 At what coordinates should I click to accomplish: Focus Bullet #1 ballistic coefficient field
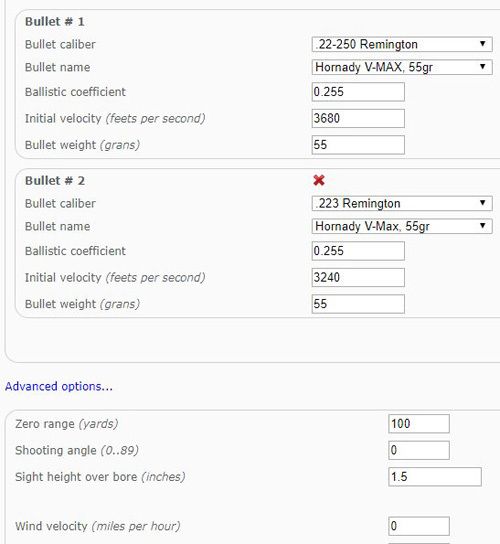coord(358,92)
